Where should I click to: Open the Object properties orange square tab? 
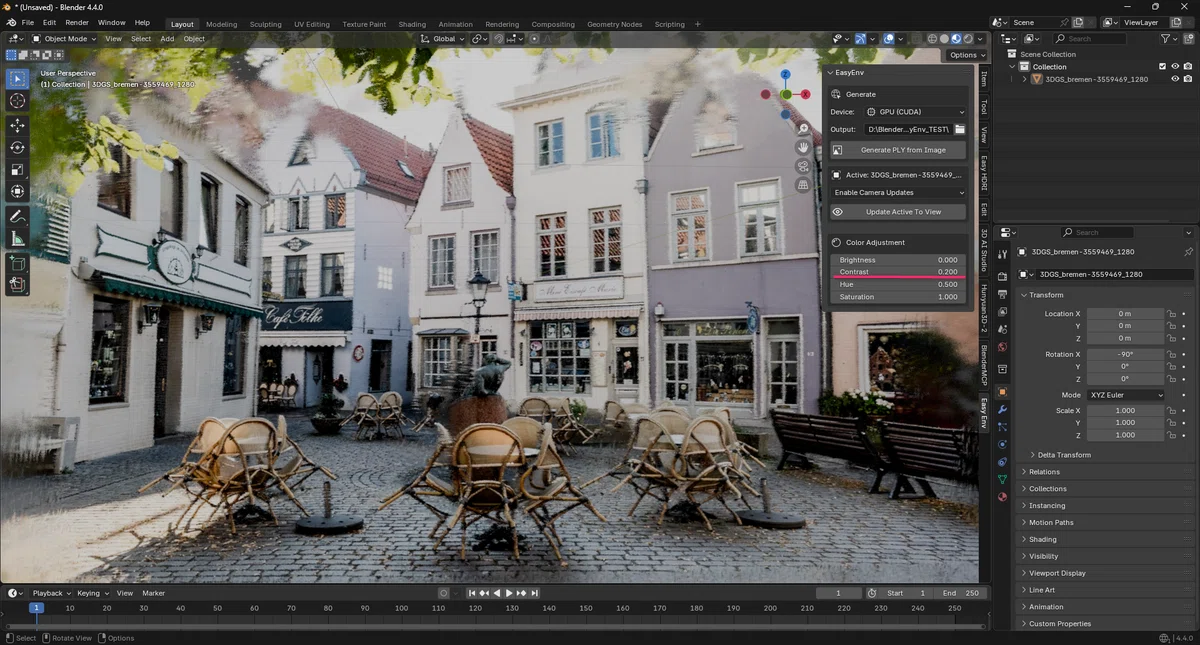1002,391
